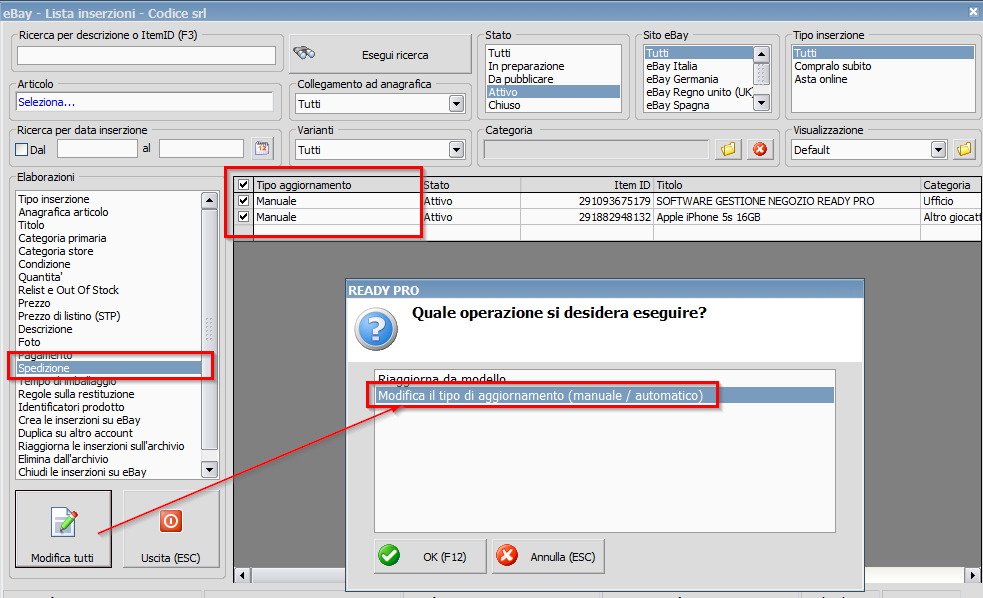Image resolution: width=983 pixels, height=598 pixels.
Task: Click the description or ItemID search field
Action: 146,55
